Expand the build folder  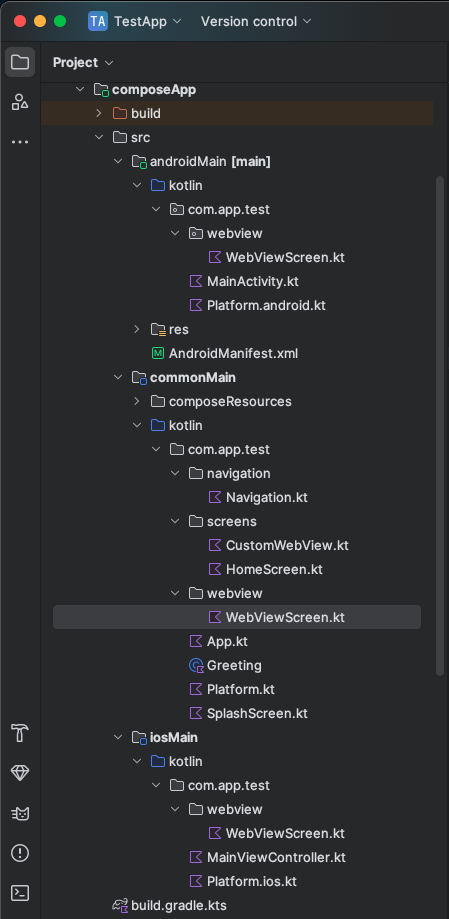(99, 113)
